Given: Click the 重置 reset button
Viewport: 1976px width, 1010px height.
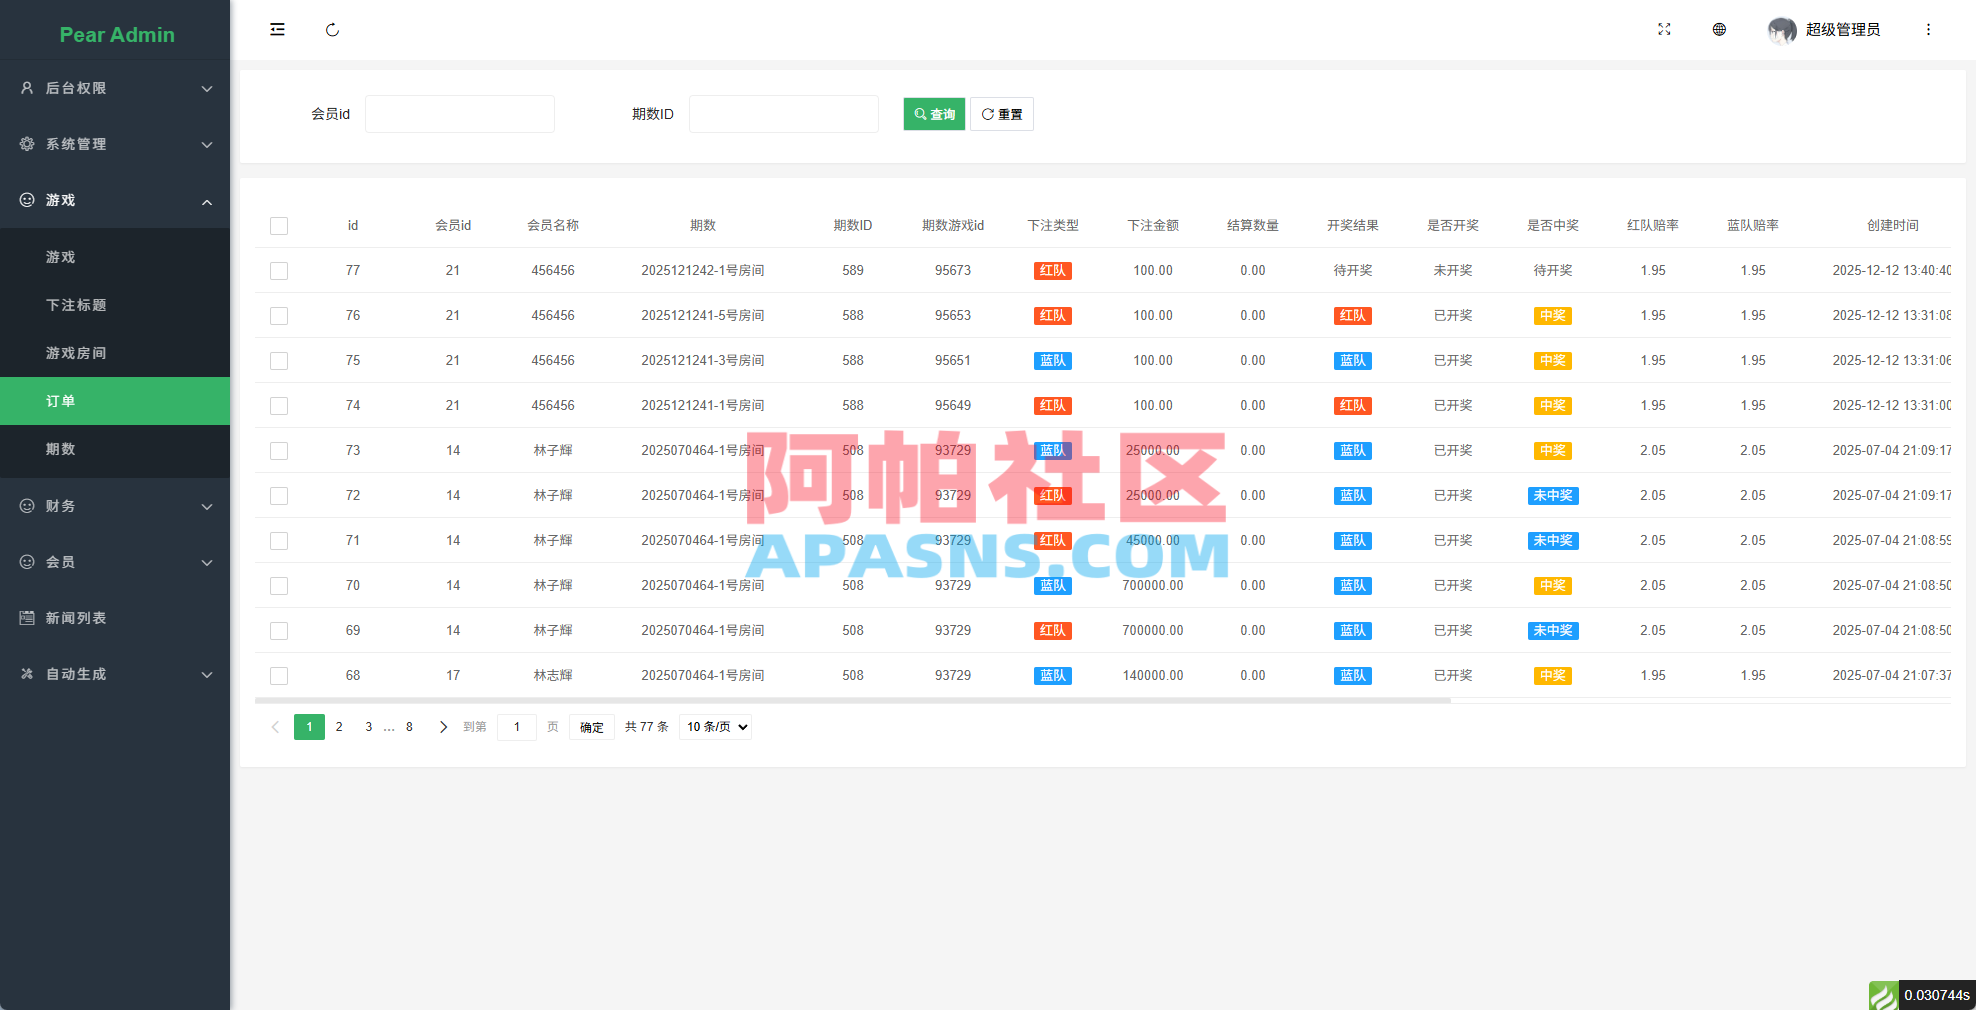Looking at the screenshot, I should tap(1002, 114).
